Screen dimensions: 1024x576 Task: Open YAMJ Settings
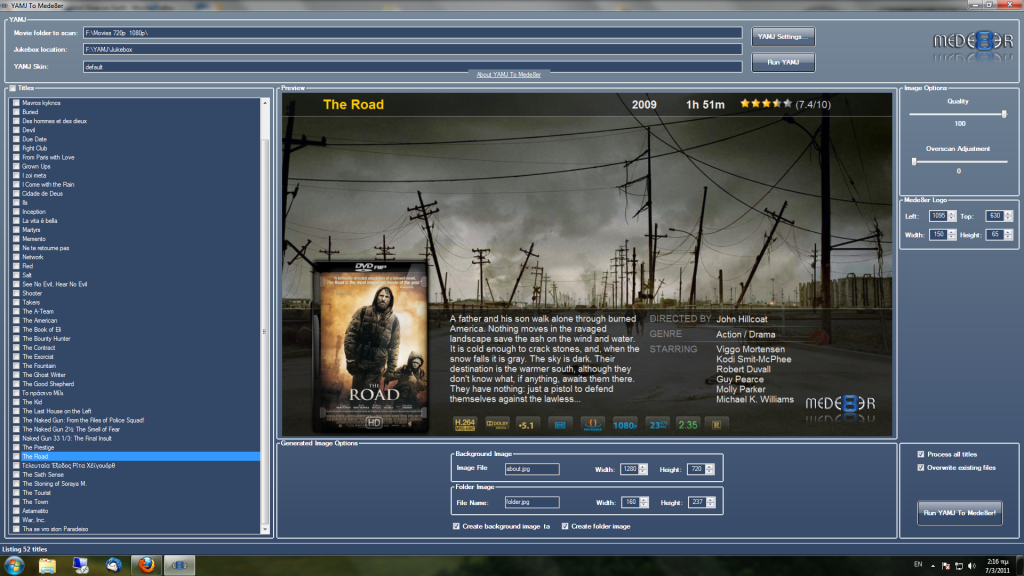(783, 37)
